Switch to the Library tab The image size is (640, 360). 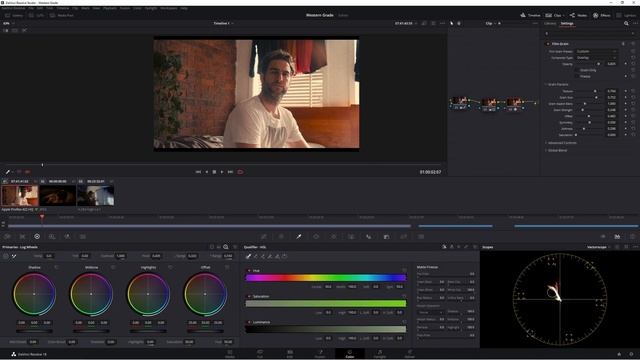pyautogui.click(x=550, y=23)
